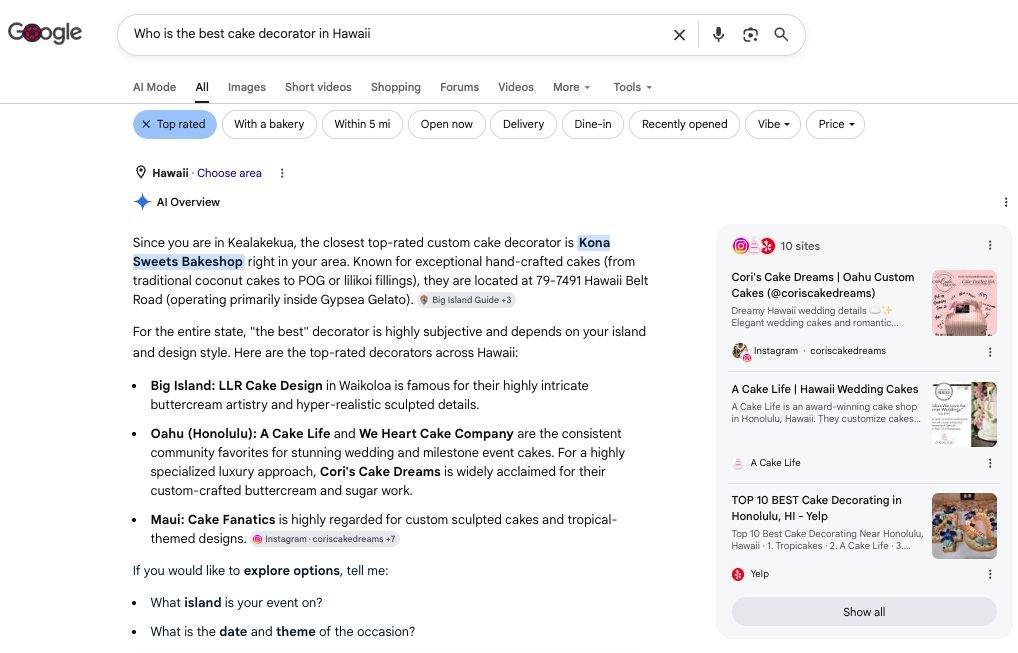
Task: Open the AI Overview three-dot menu
Action: coord(1006,203)
